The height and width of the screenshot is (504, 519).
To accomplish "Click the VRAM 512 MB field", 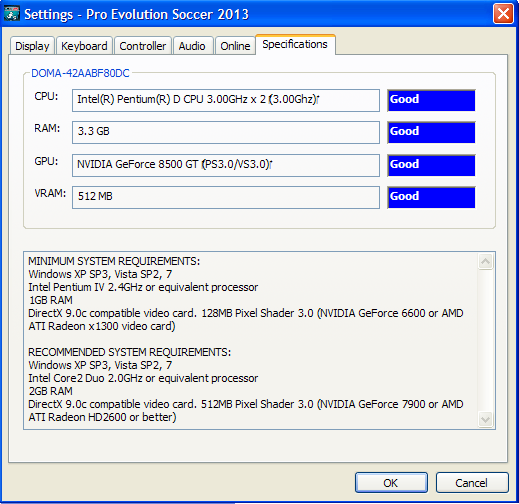I will pos(226,197).
